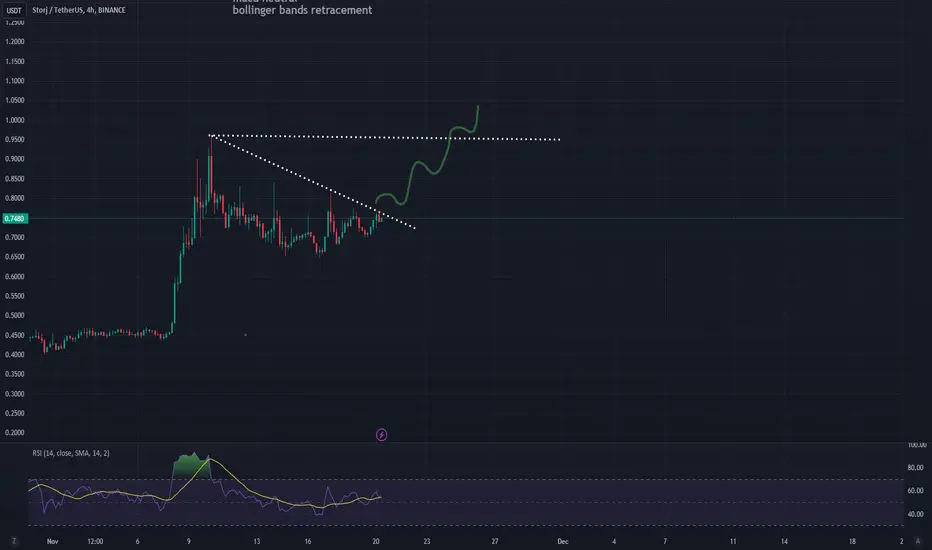The image size is (932, 550).
Task: Select the dotted descending trendline
Action: (313, 183)
